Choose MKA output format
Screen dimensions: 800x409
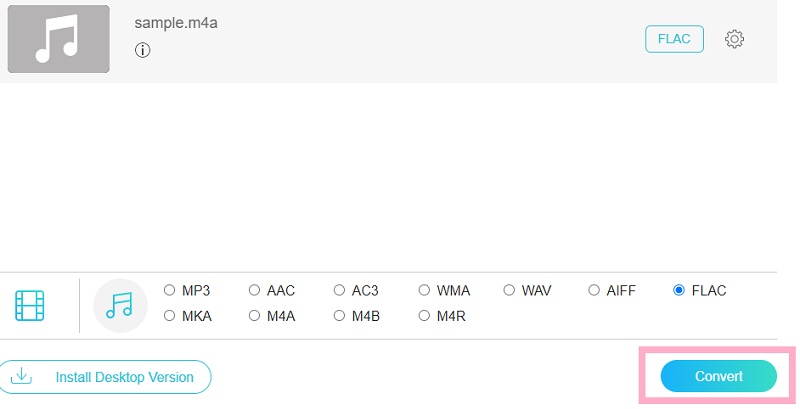[x=169, y=316]
